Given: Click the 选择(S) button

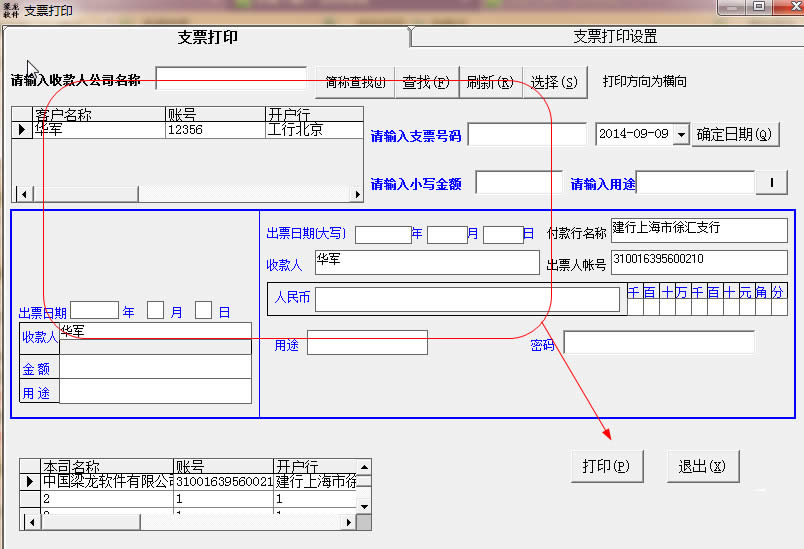Looking at the screenshot, I should point(555,82).
